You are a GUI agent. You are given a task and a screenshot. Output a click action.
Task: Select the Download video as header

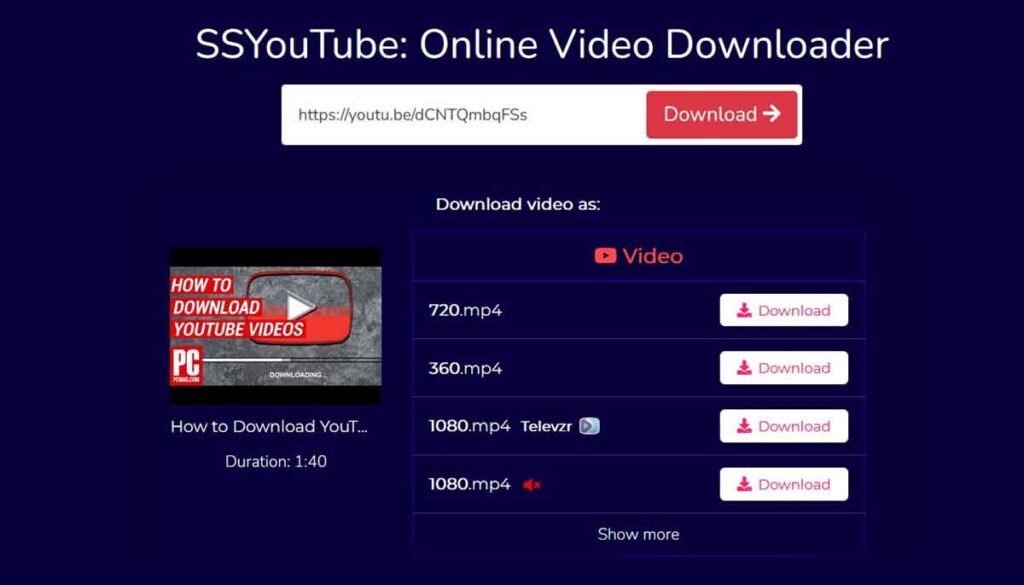point(516,203)
